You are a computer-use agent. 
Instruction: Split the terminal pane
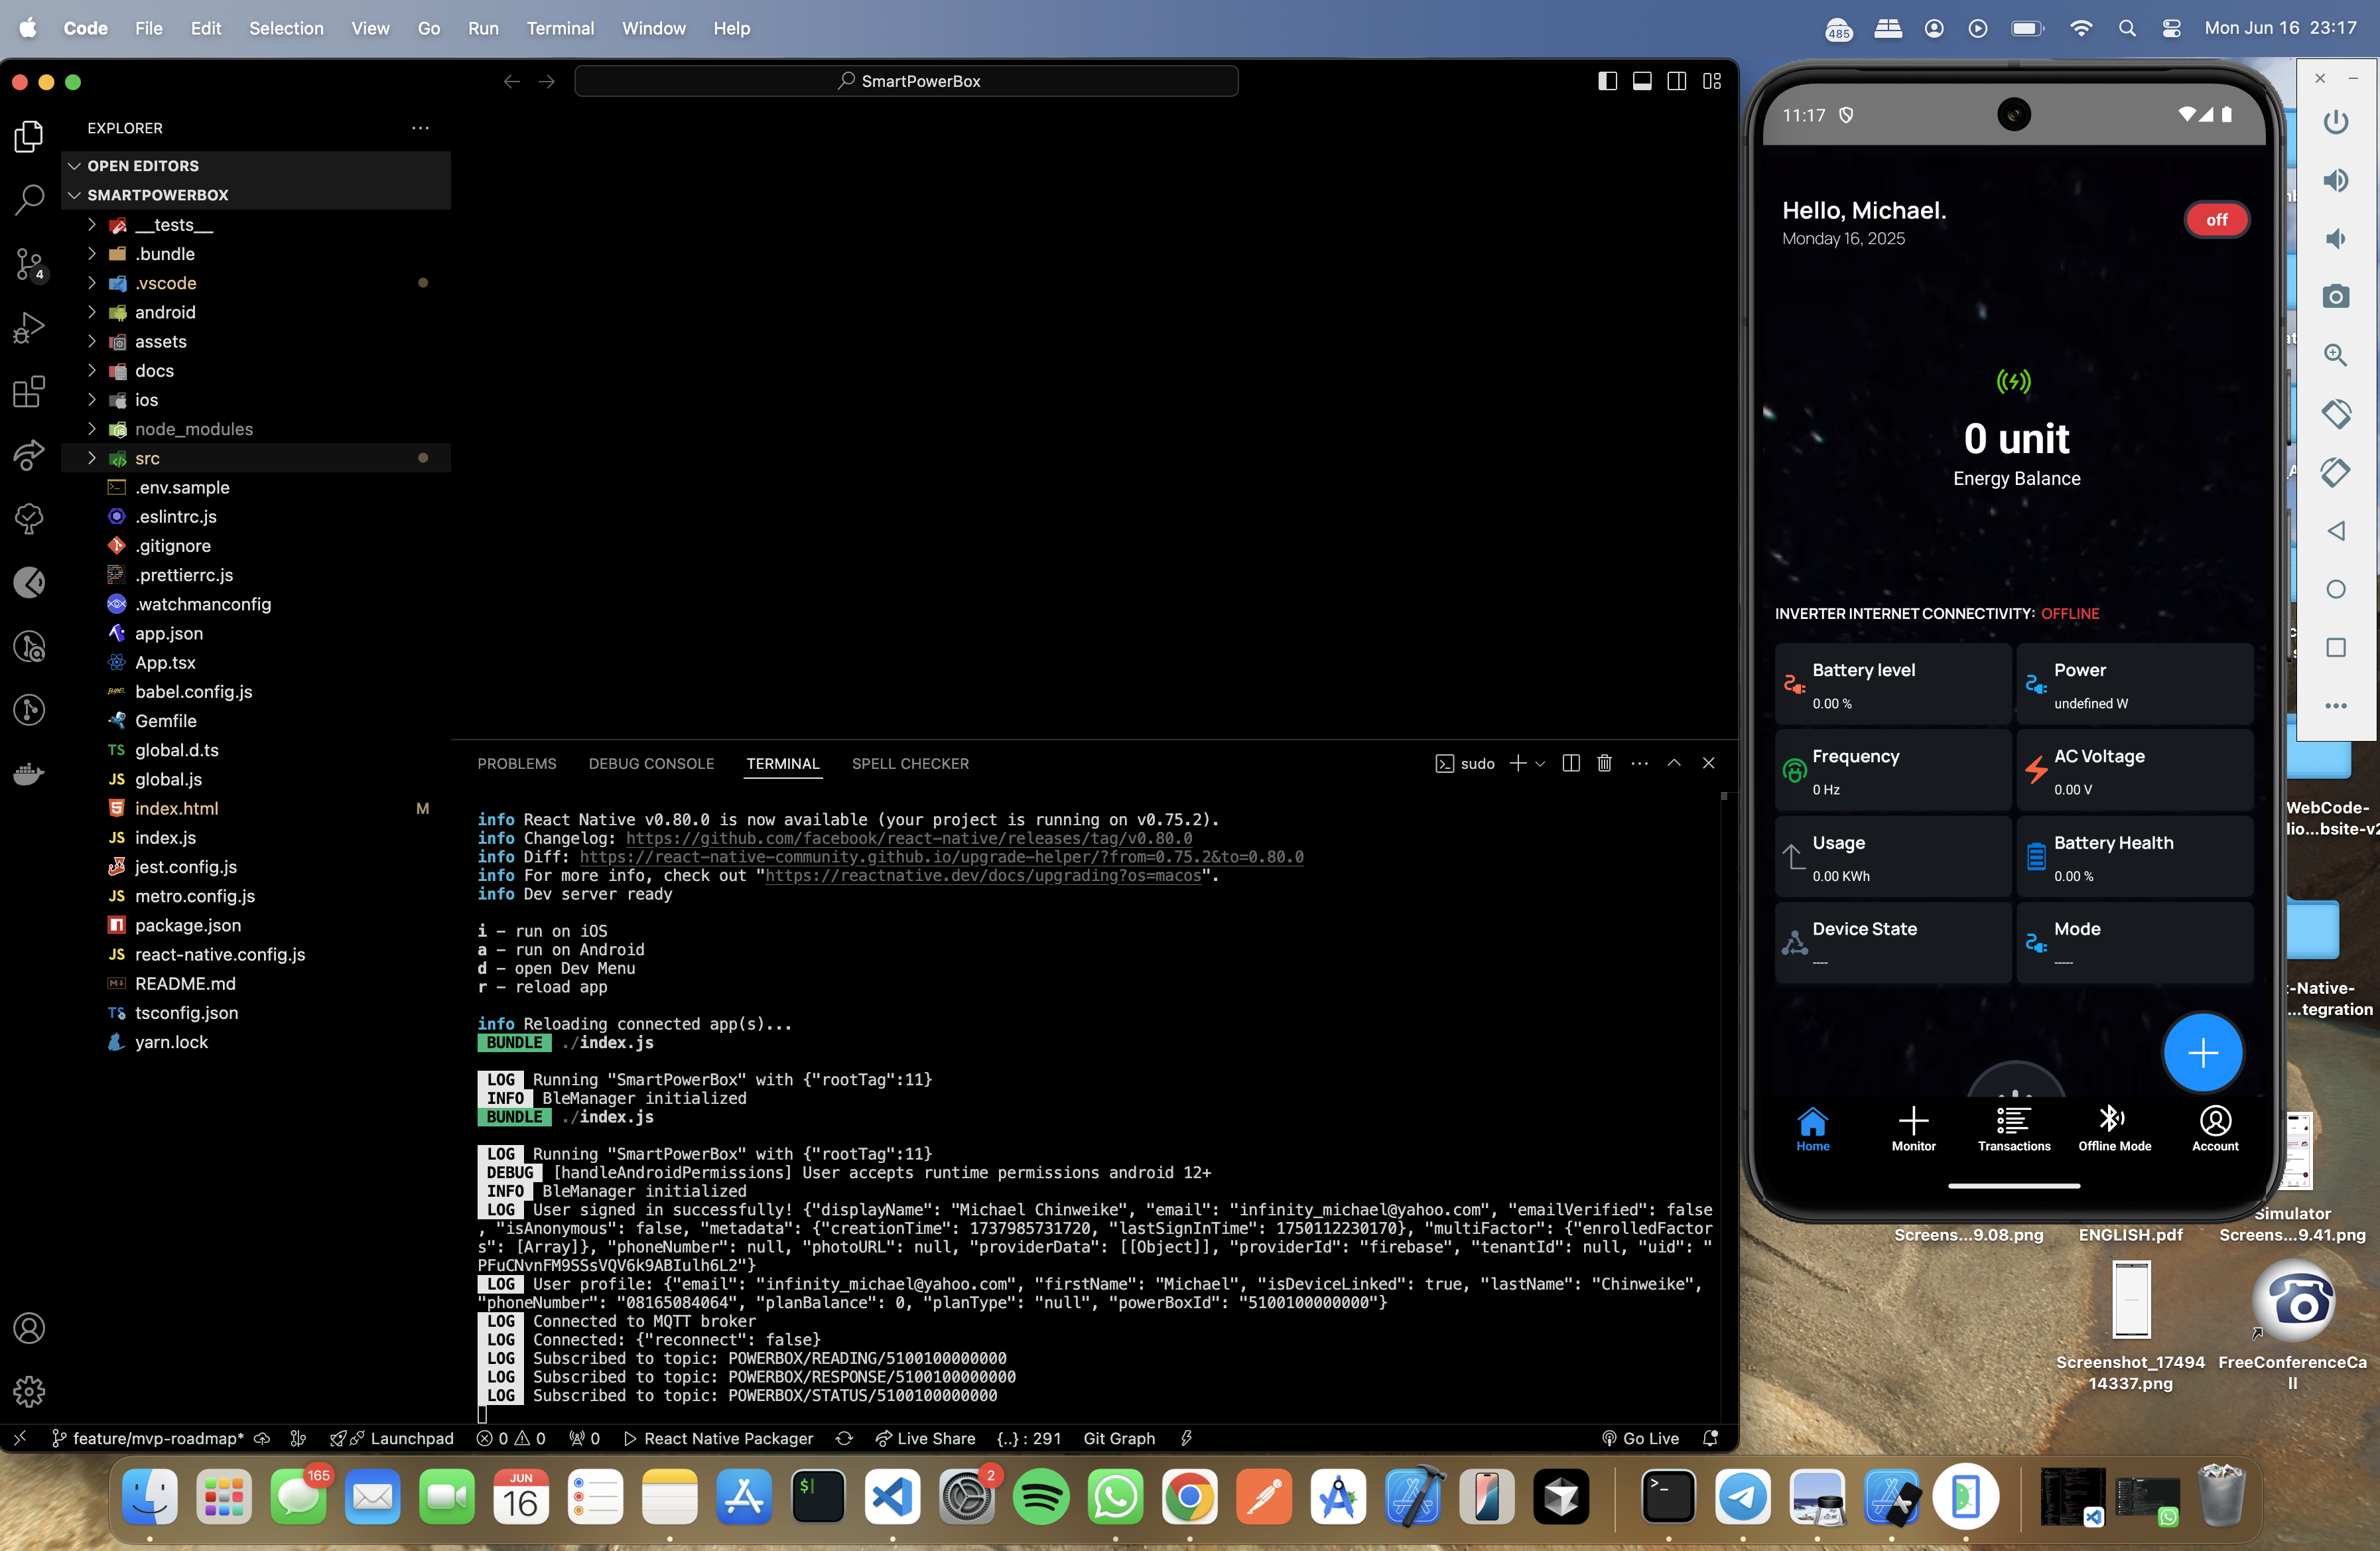(x=1570, y=764)
